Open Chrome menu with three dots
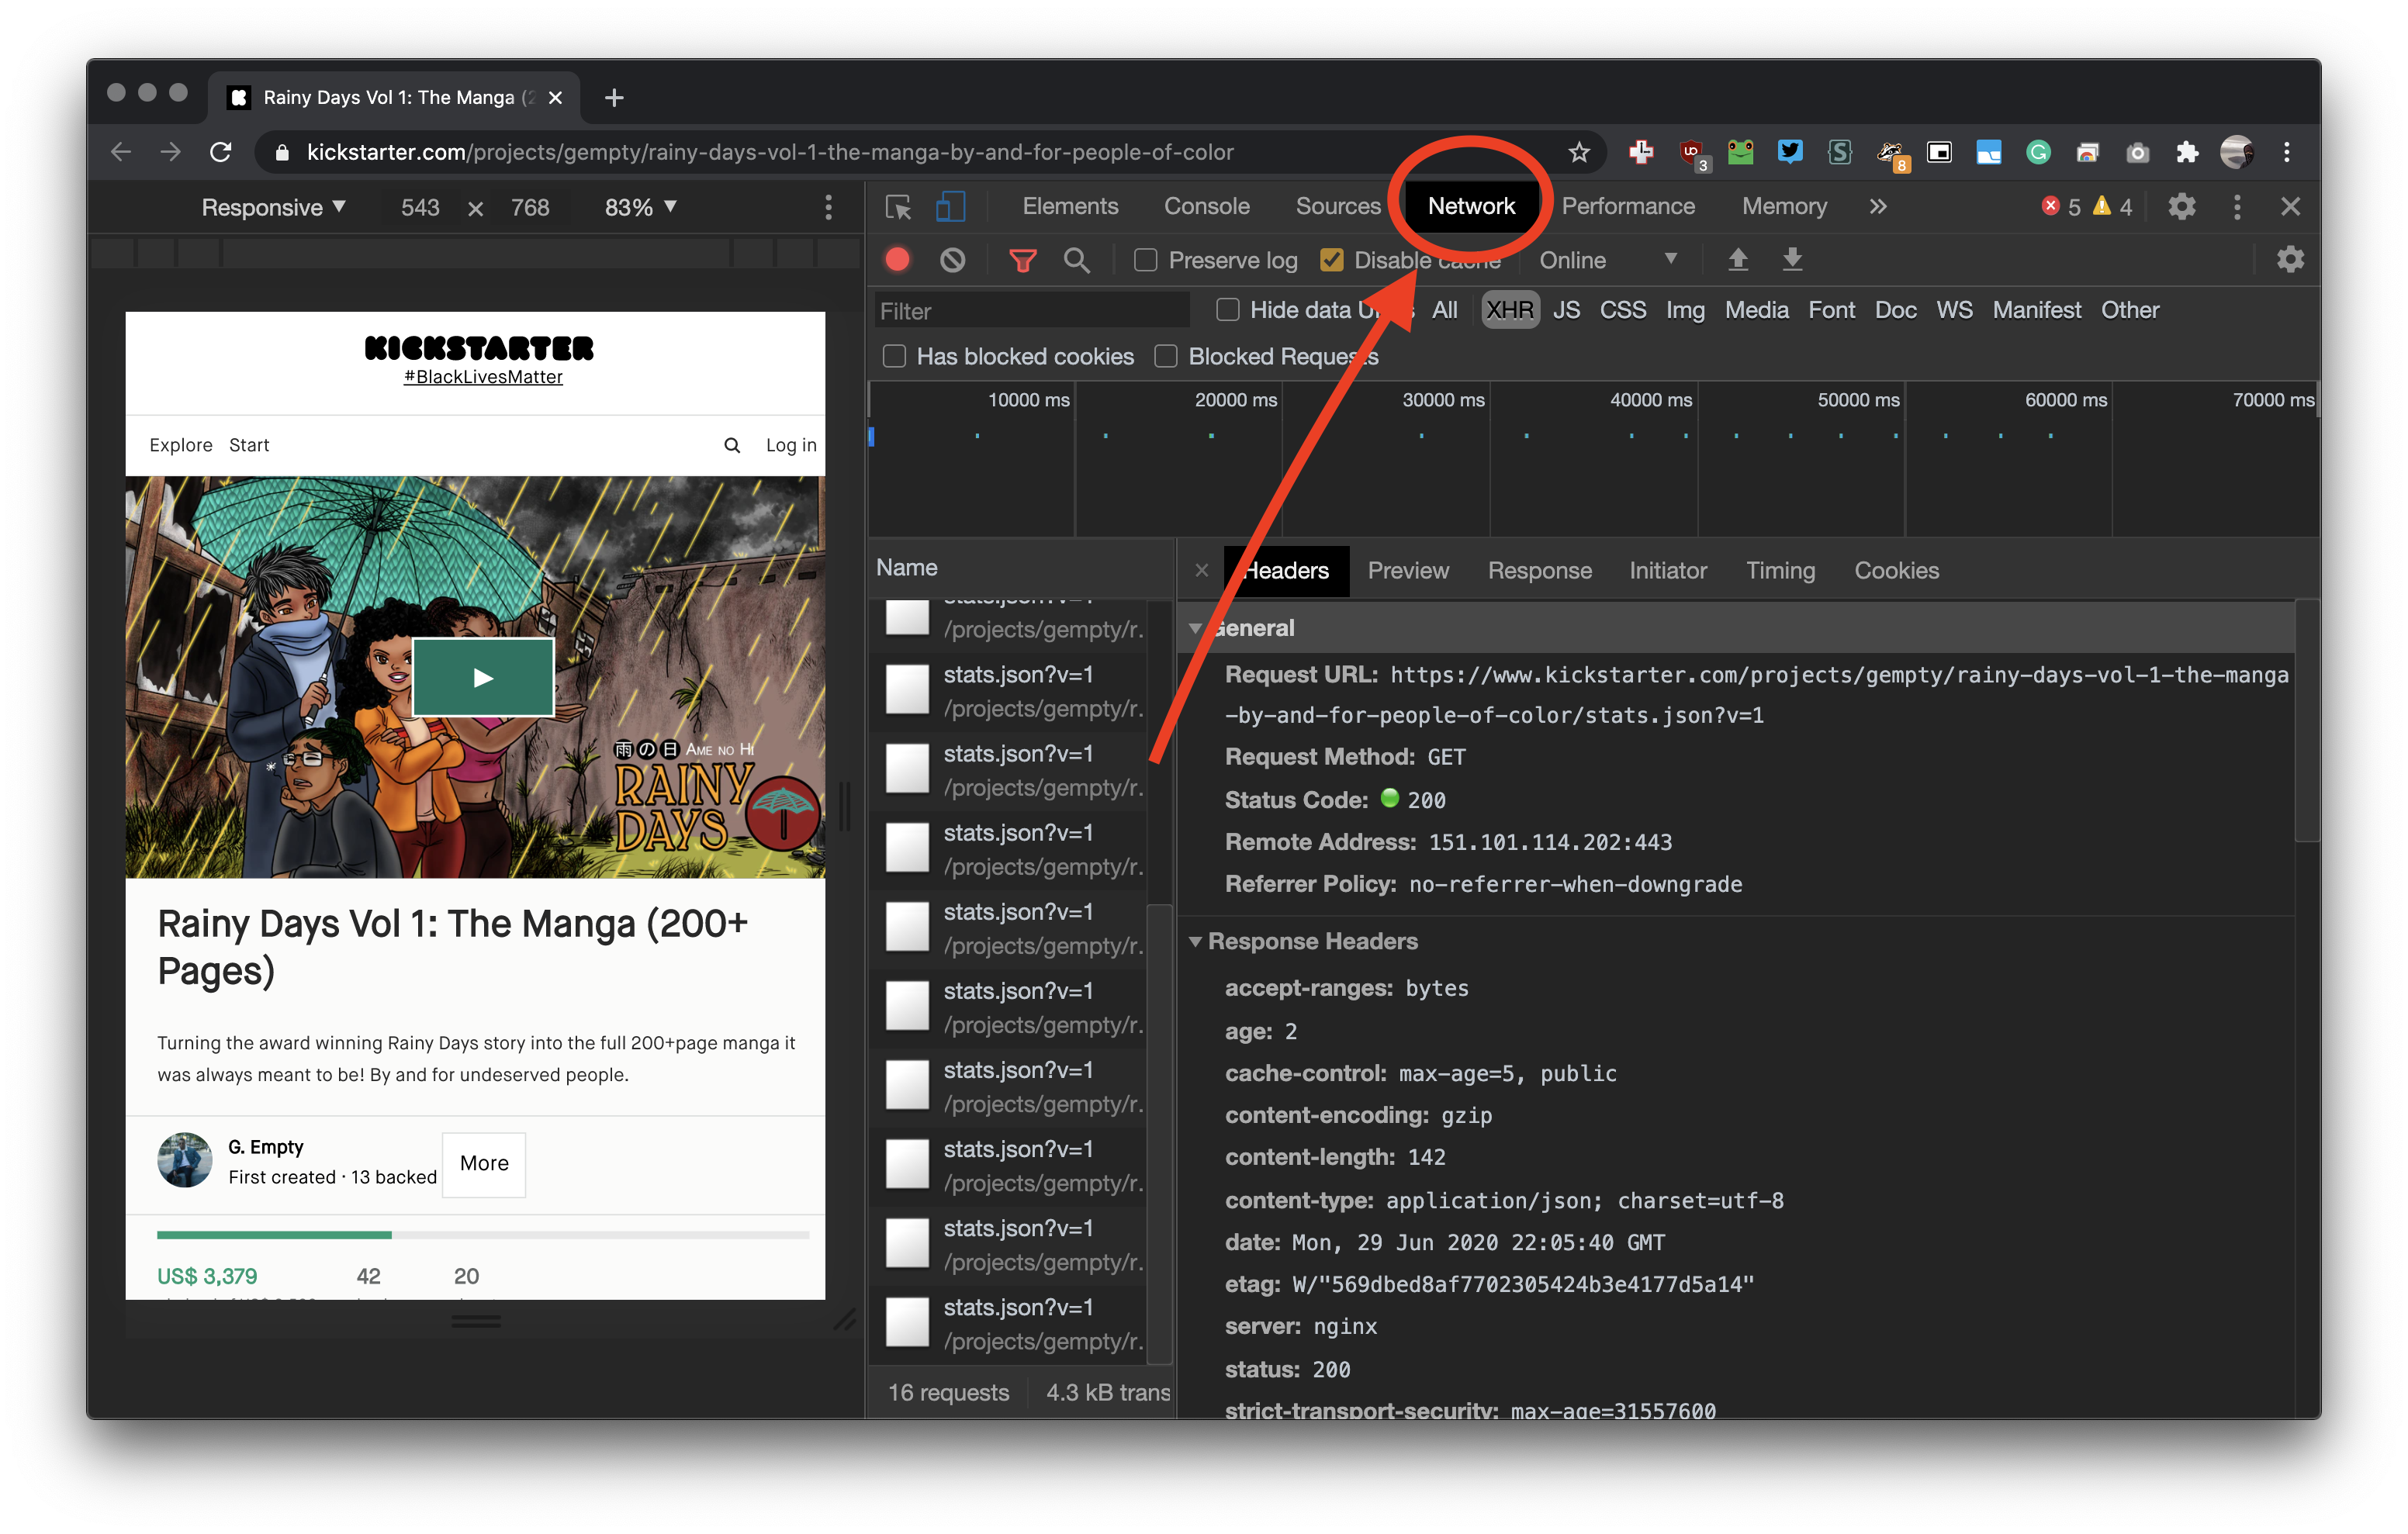 [2287, 152]
